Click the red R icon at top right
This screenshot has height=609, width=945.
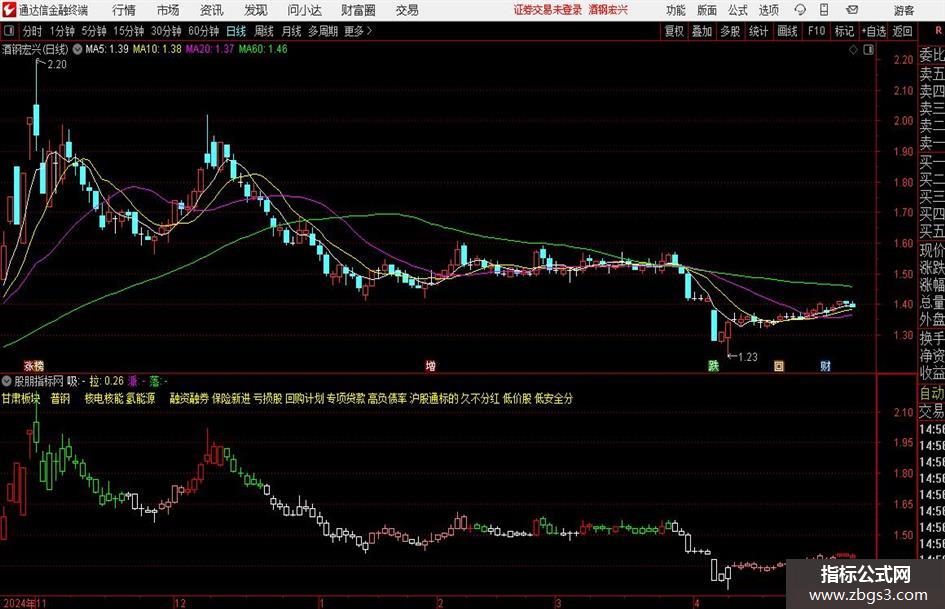click(x=939, y=30)
